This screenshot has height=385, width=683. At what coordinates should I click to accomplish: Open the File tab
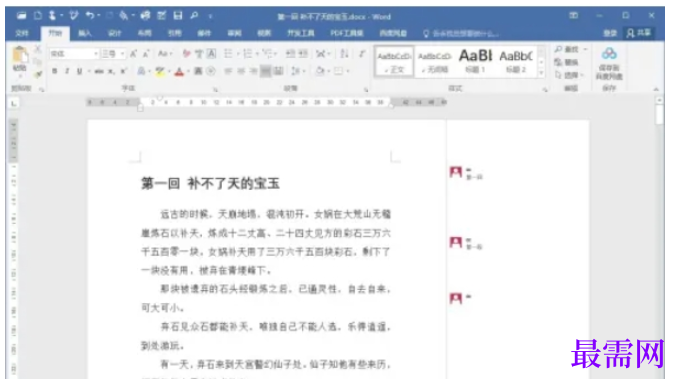click(21, 34)
